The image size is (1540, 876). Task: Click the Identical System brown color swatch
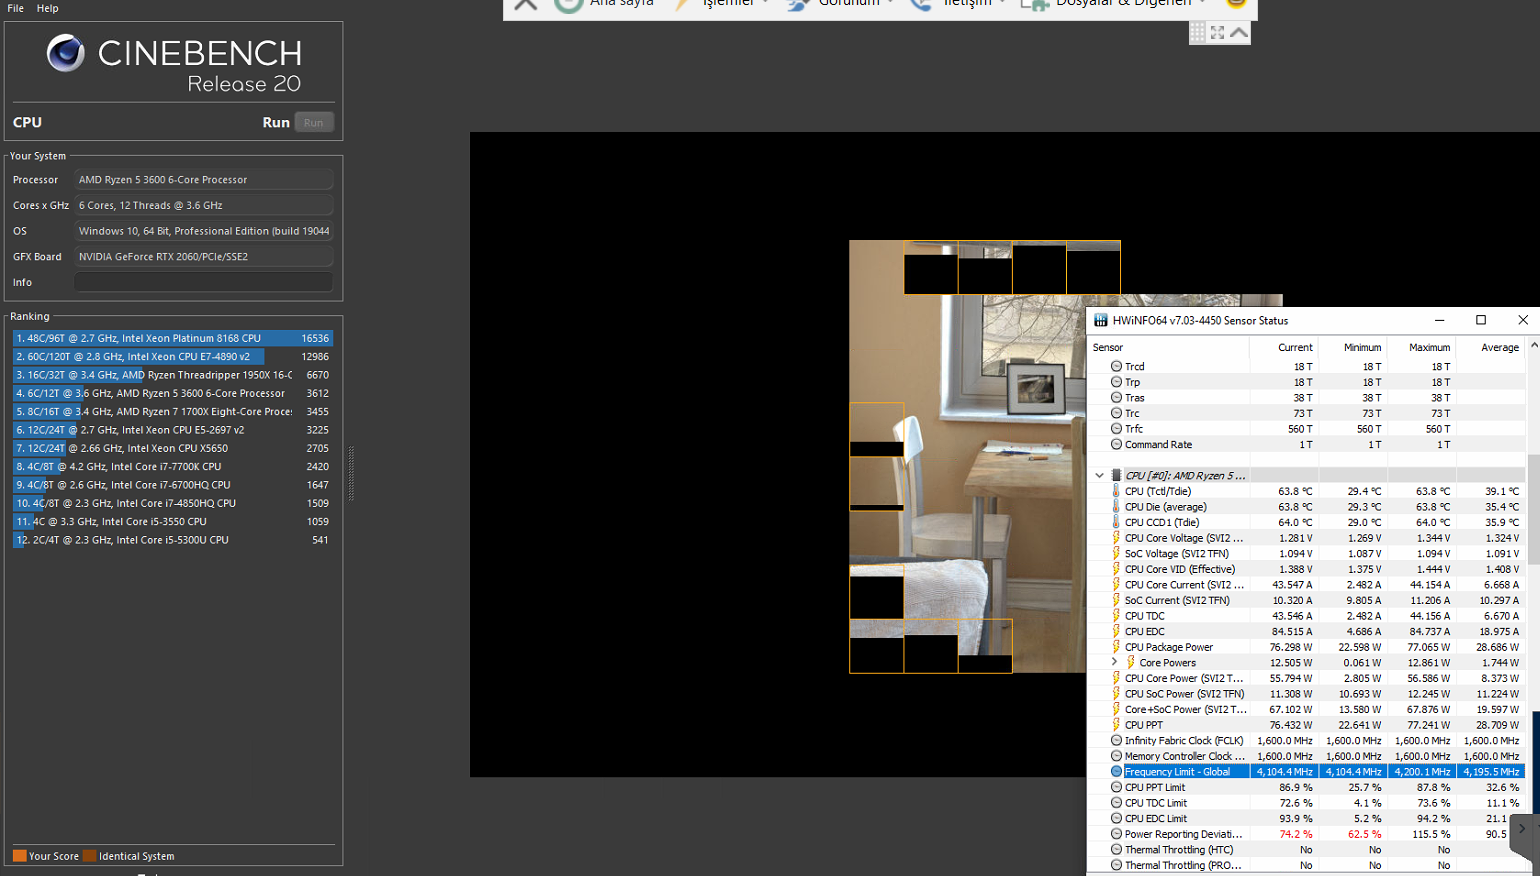pos(89,856)
